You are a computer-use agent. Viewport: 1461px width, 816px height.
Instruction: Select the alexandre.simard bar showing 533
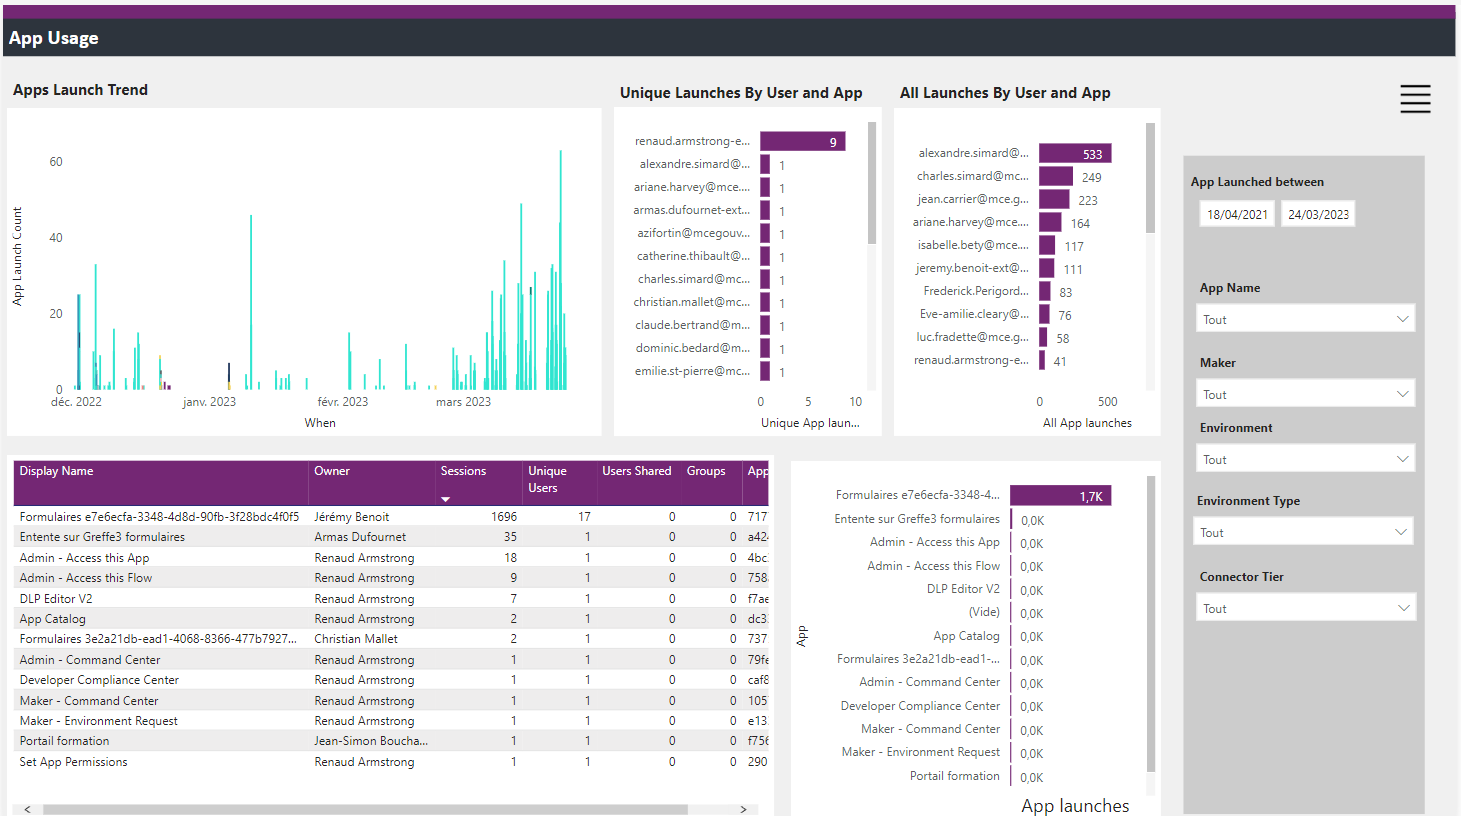click(1076, 153)
